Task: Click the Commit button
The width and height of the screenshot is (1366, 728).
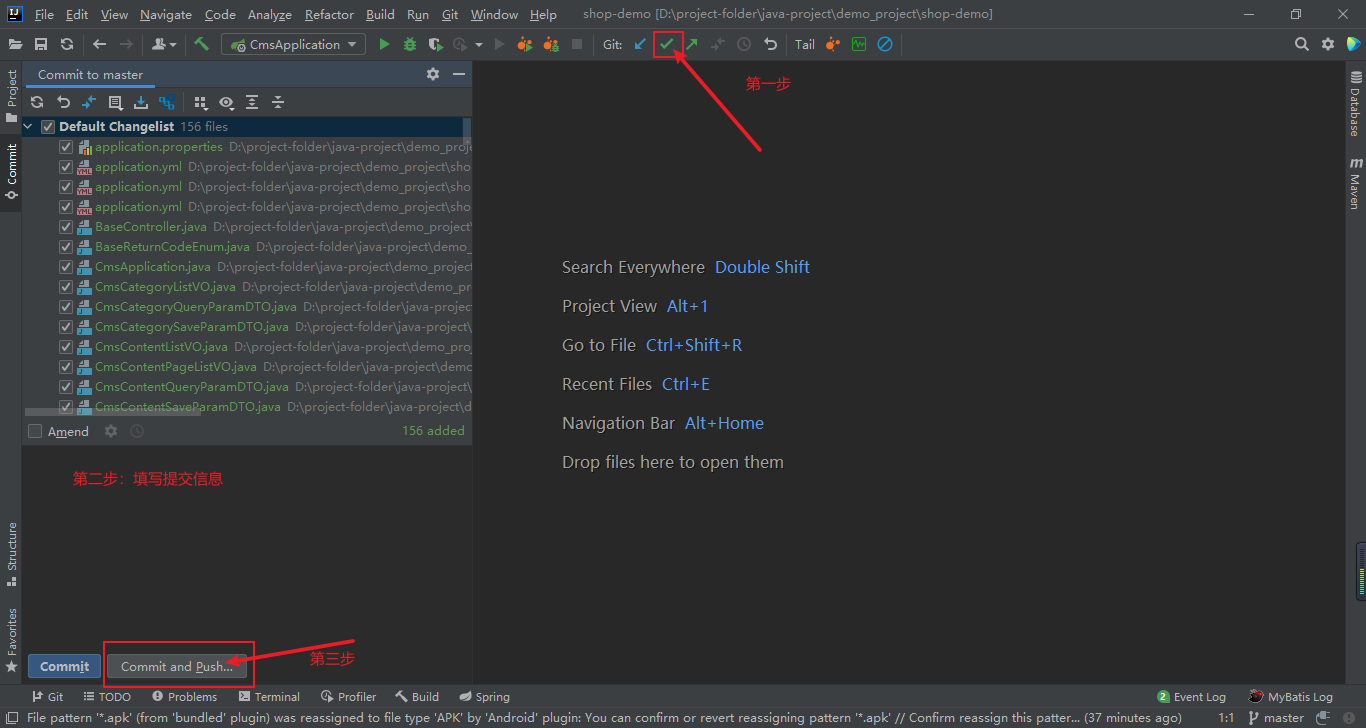Action: click(65, 667)
